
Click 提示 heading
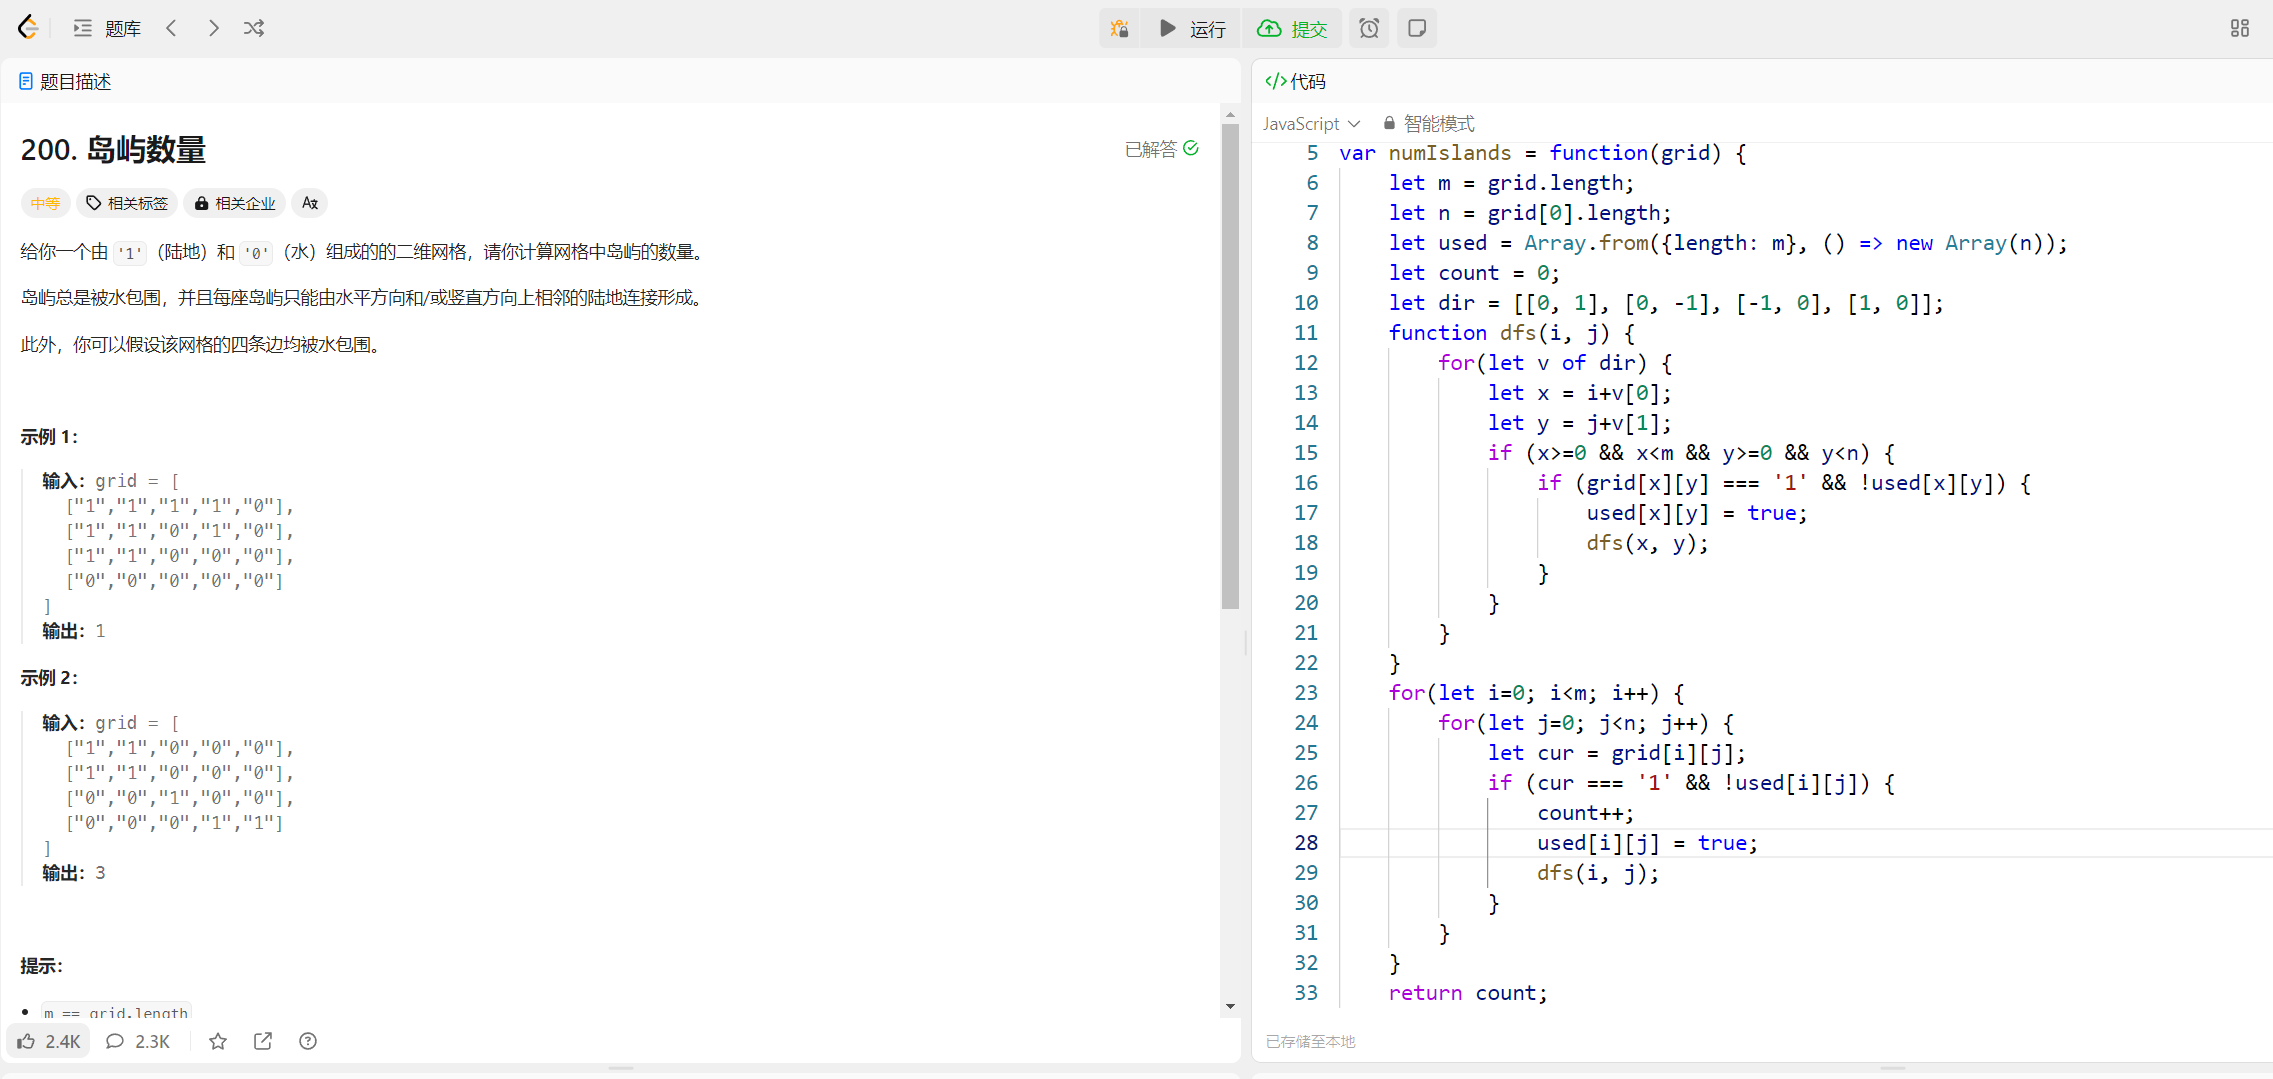(x=42, y=966)
